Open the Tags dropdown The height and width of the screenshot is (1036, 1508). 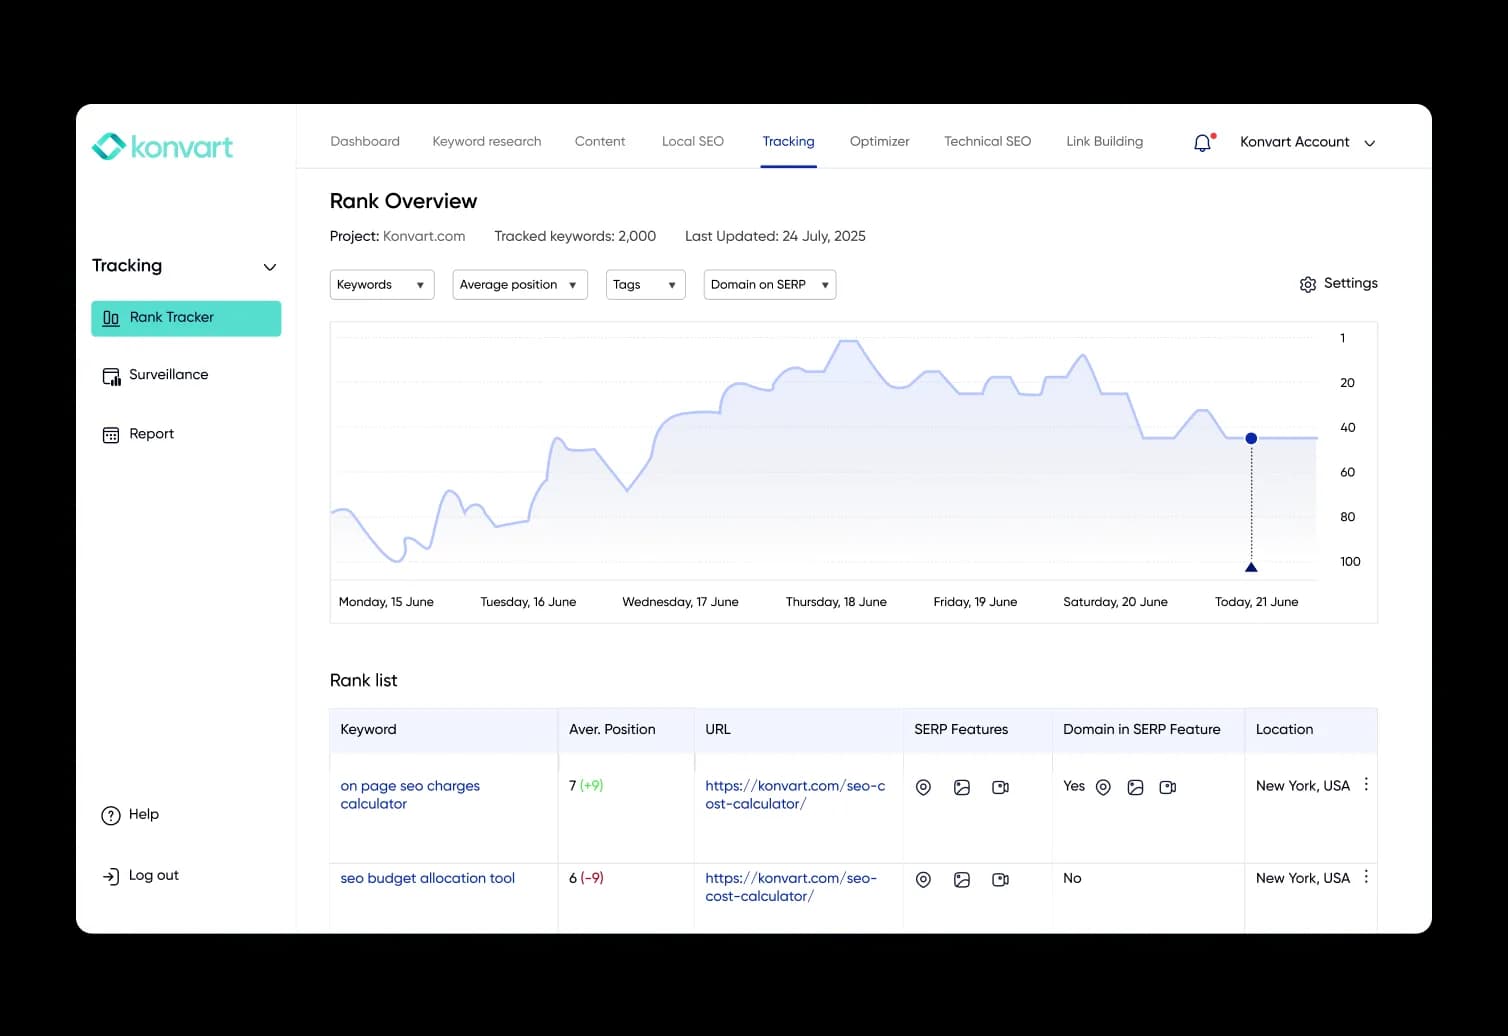coord(646,285)
